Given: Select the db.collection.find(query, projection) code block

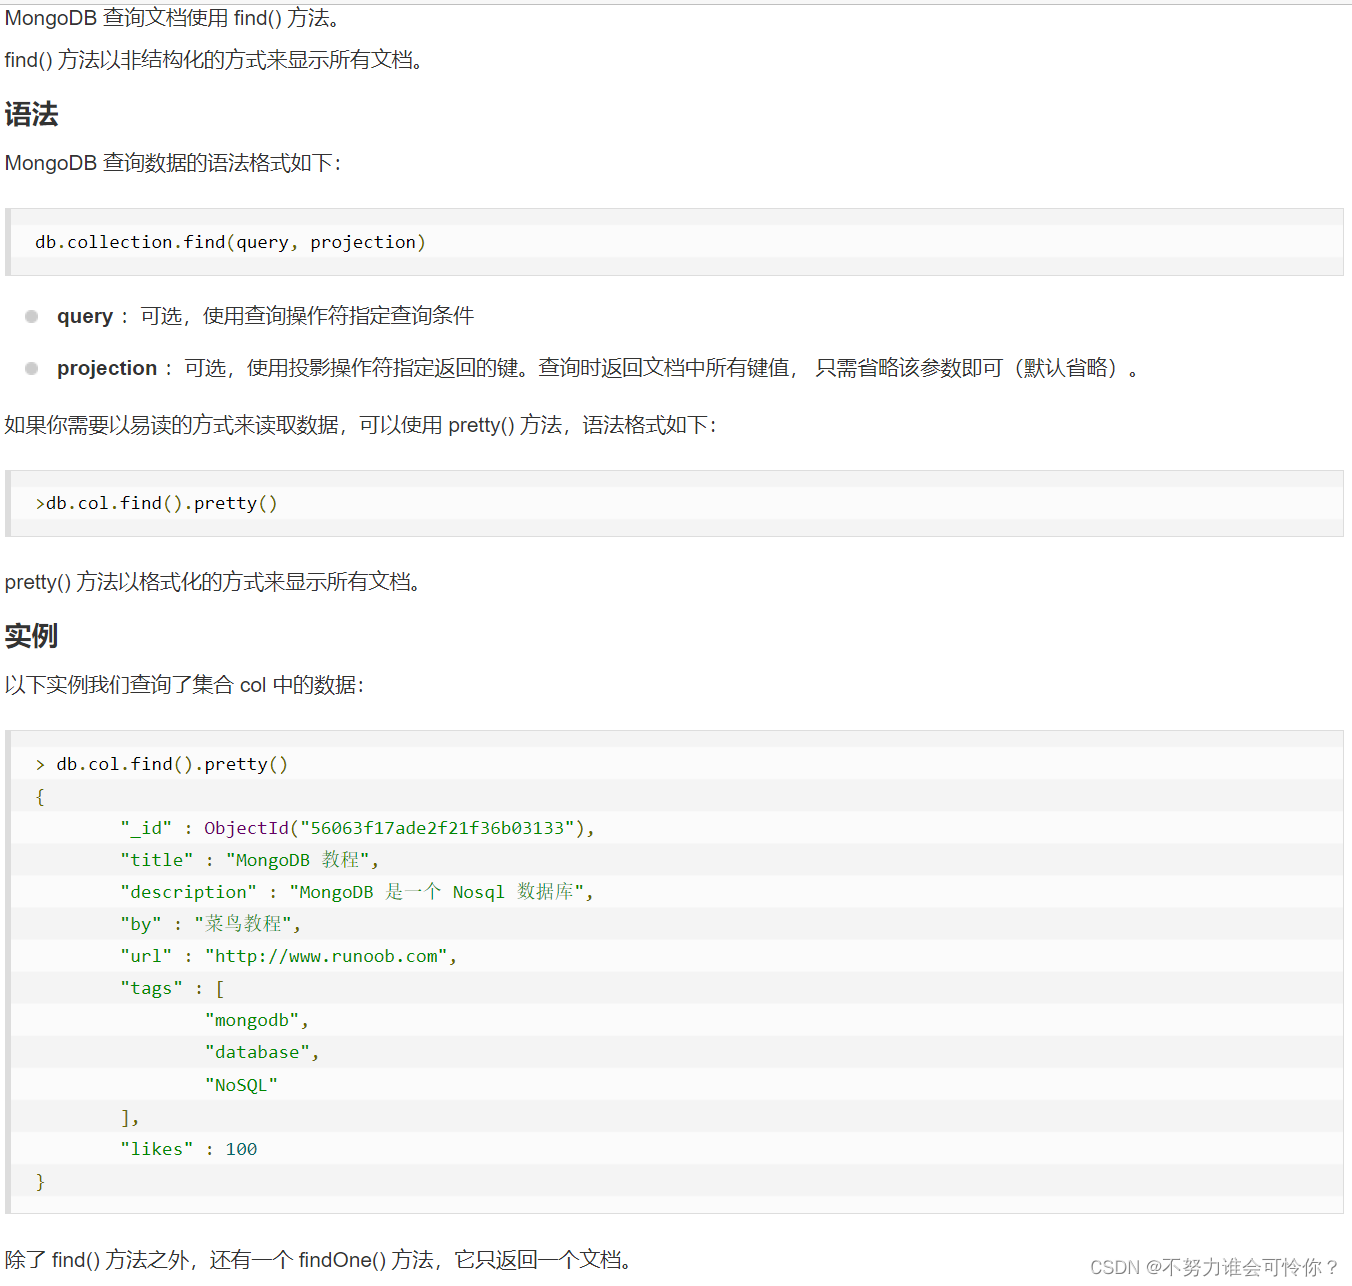Looking at the screenshot, I should point(229,241).
